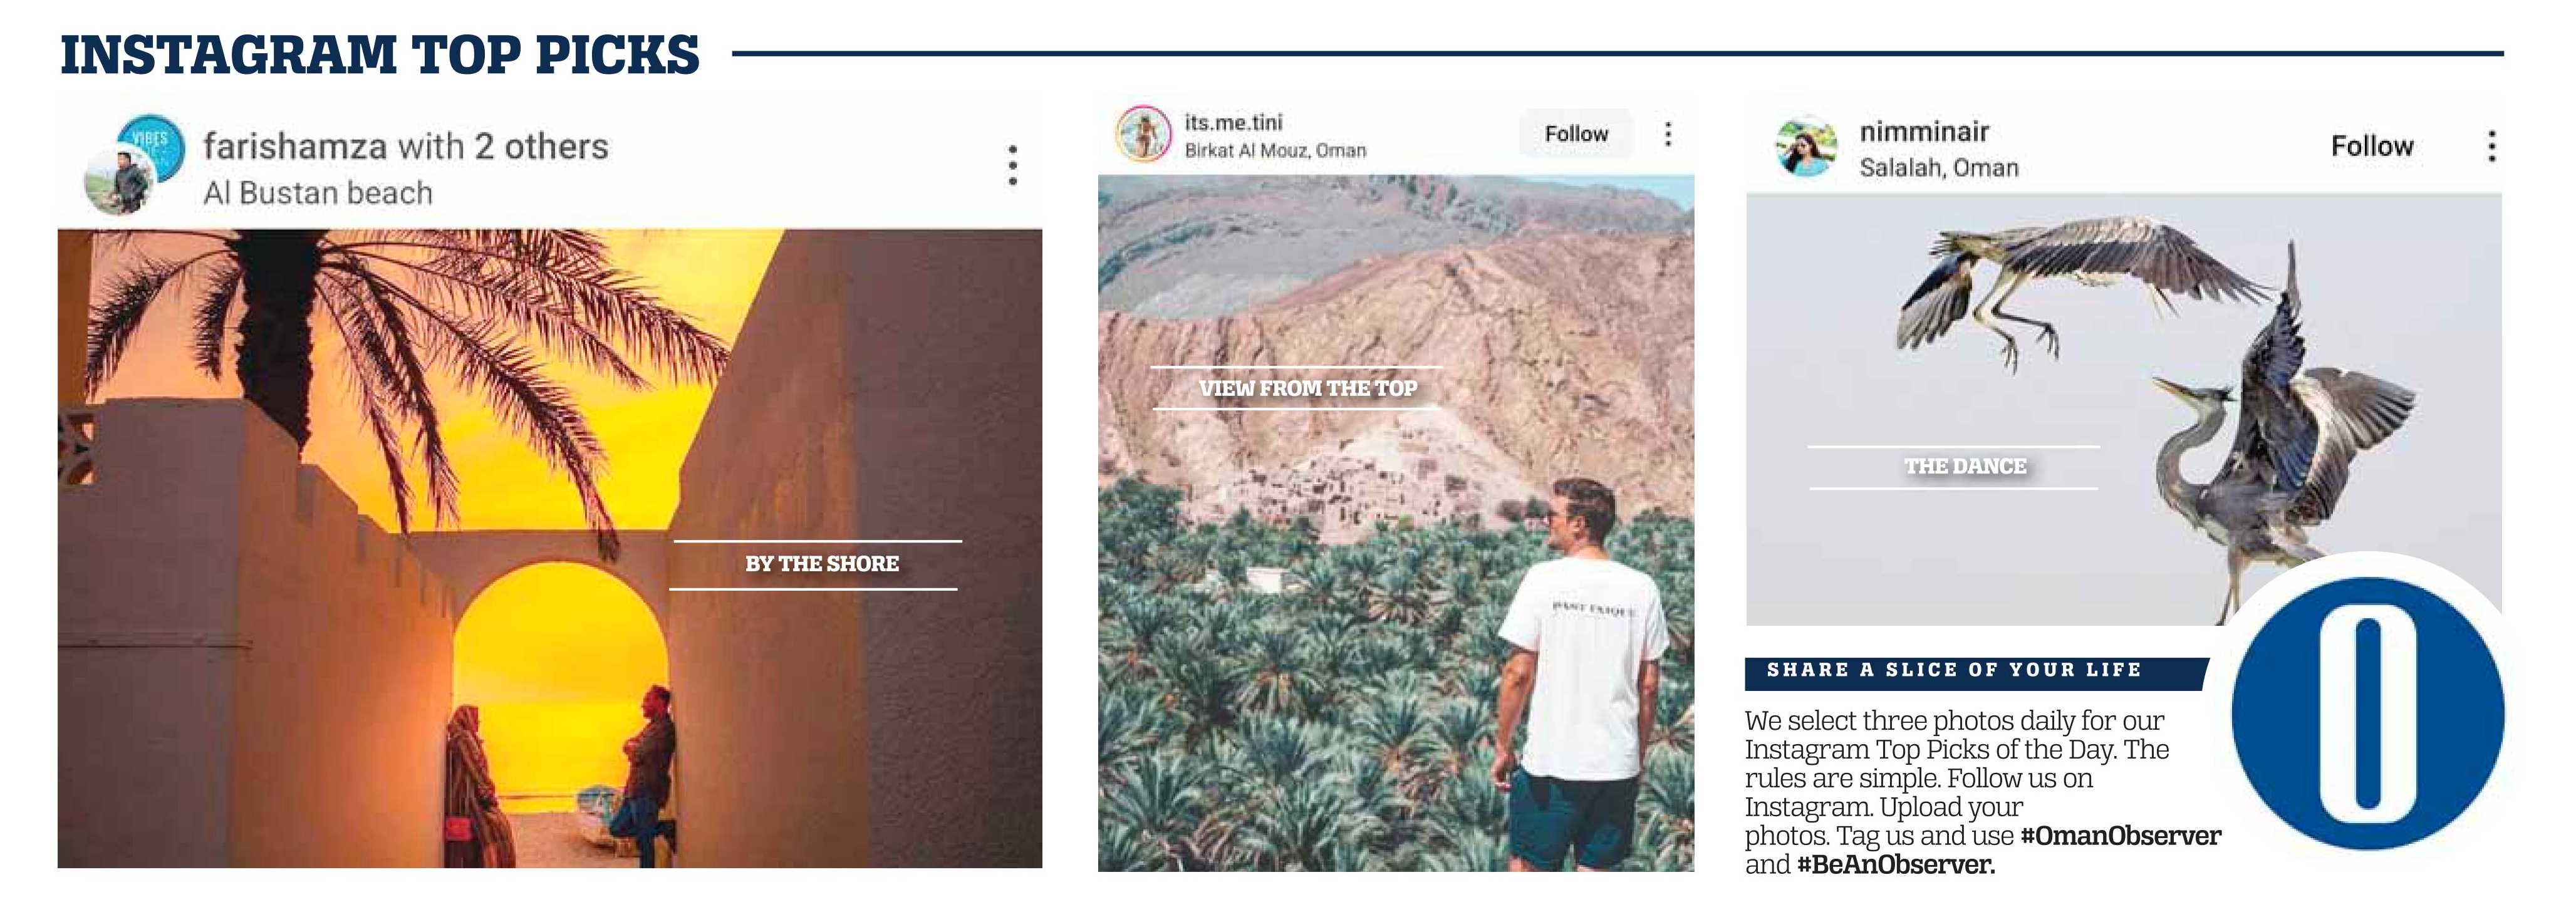
Task: Open three-dot menu on farishamza post
Action: 1013,165
